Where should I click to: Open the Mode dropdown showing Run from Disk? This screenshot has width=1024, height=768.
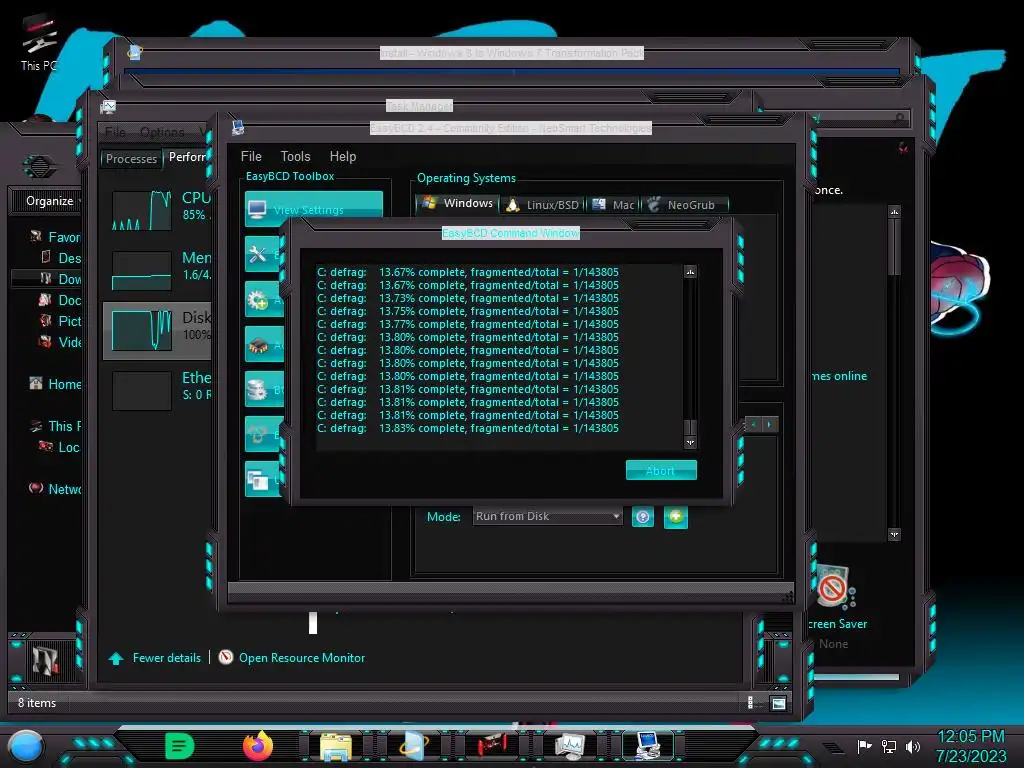coord(547,516)
